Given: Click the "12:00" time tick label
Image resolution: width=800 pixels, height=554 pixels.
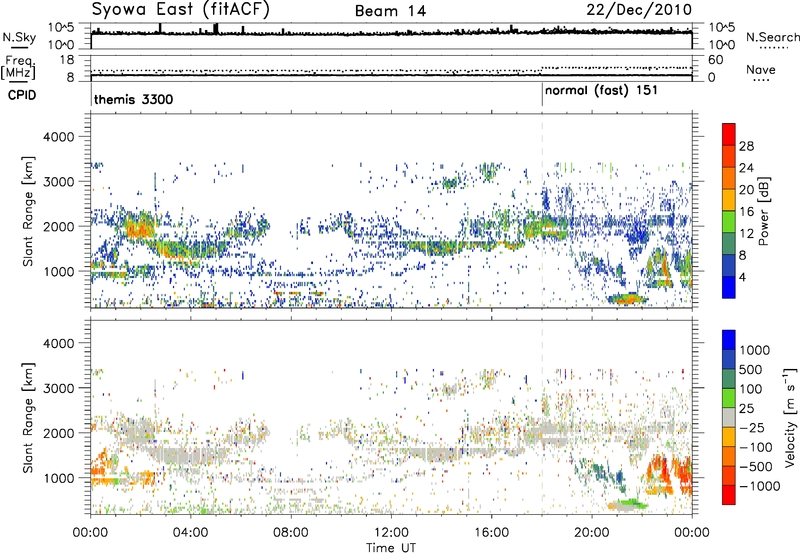Looking at the screenshot, I should click(391, 533).
